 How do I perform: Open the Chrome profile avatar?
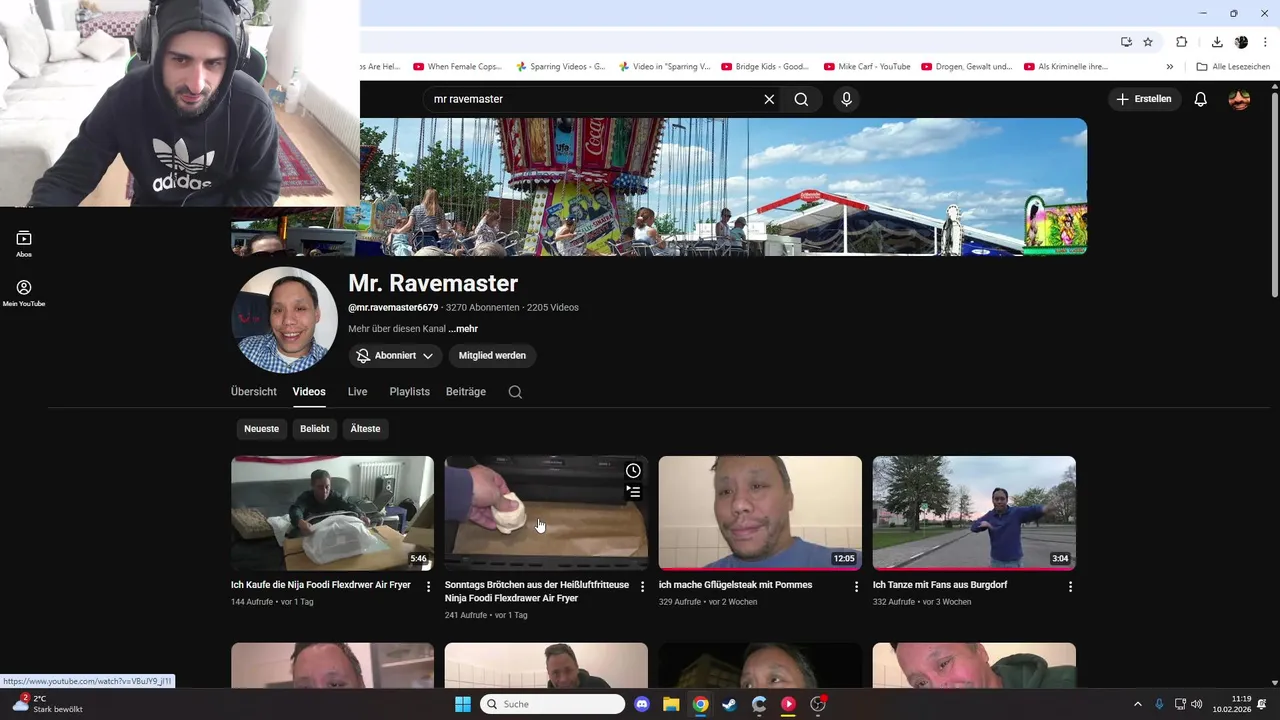1241,42
